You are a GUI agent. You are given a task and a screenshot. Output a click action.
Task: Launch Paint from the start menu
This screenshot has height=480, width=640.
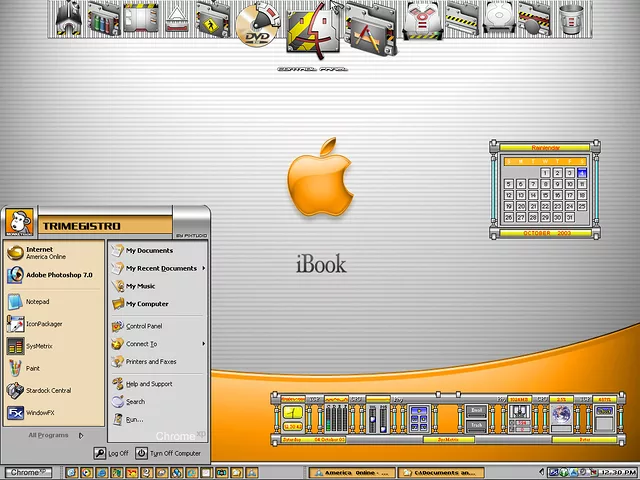coord(53,368)
